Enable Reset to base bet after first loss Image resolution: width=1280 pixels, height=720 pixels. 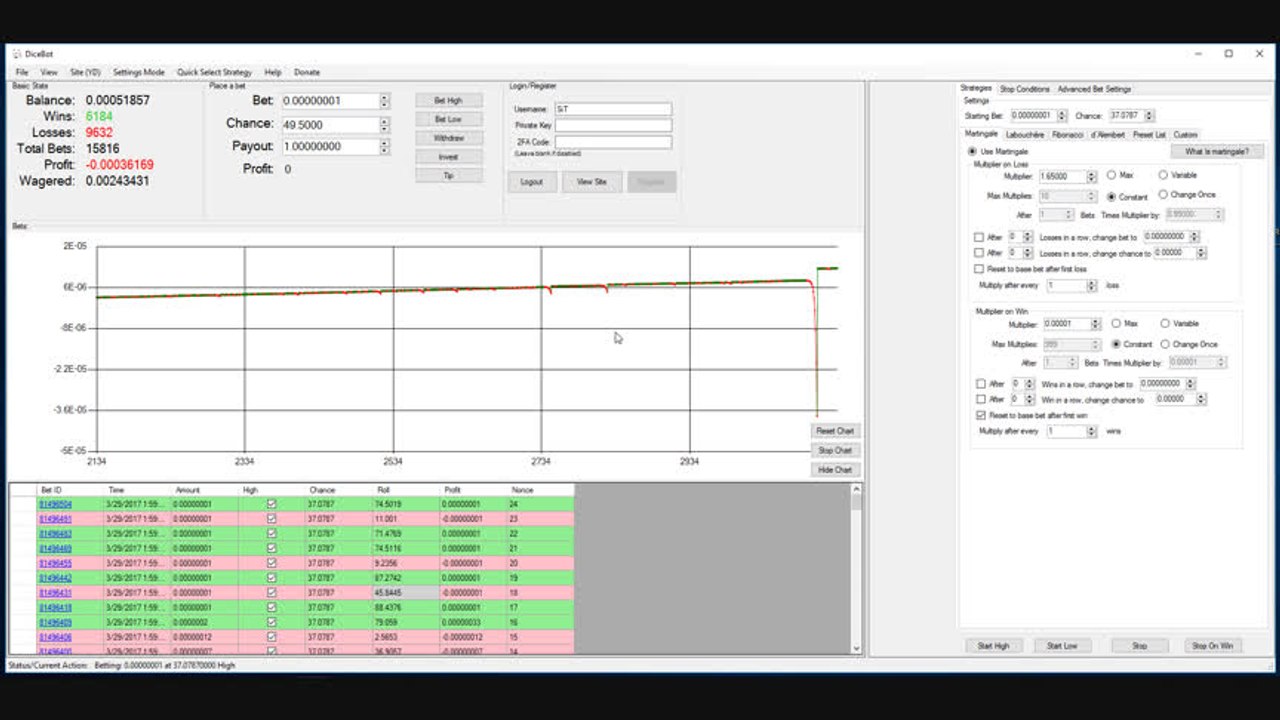979,269
